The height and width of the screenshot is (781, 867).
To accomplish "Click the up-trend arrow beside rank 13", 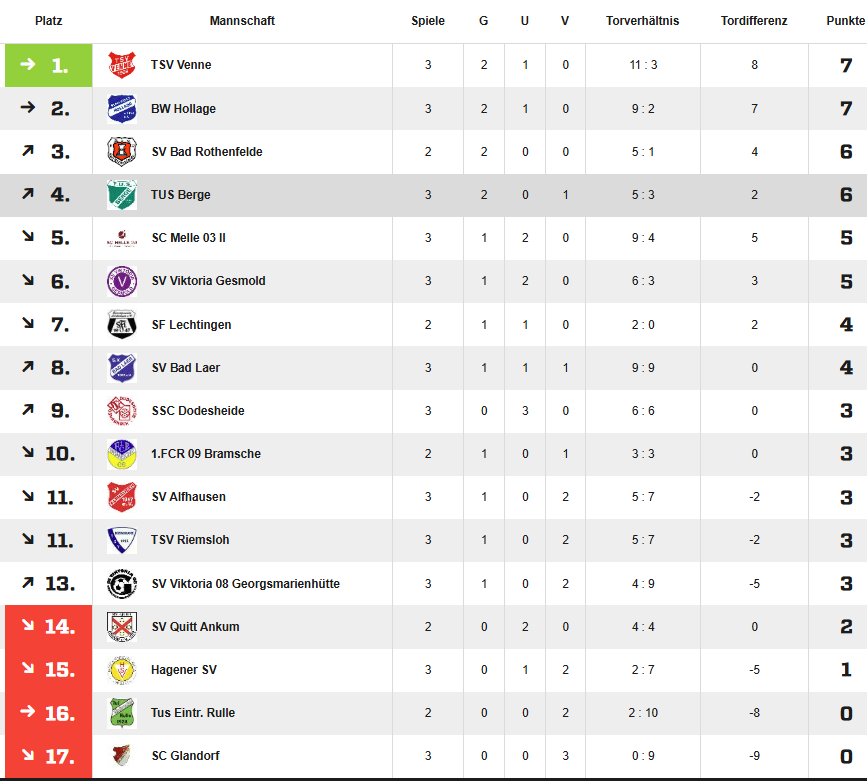I will click(28, 582).
